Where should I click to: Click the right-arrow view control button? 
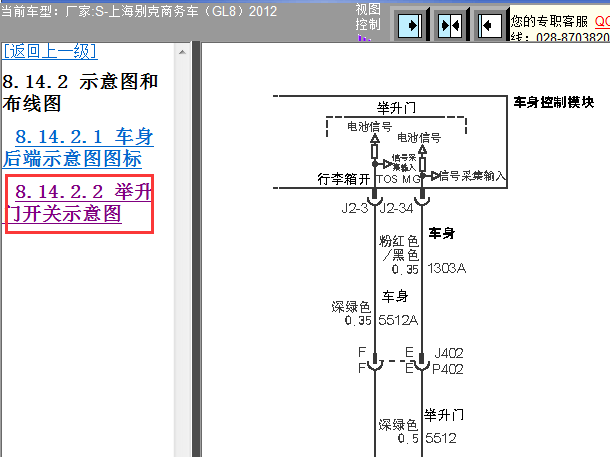coord(410,25)
